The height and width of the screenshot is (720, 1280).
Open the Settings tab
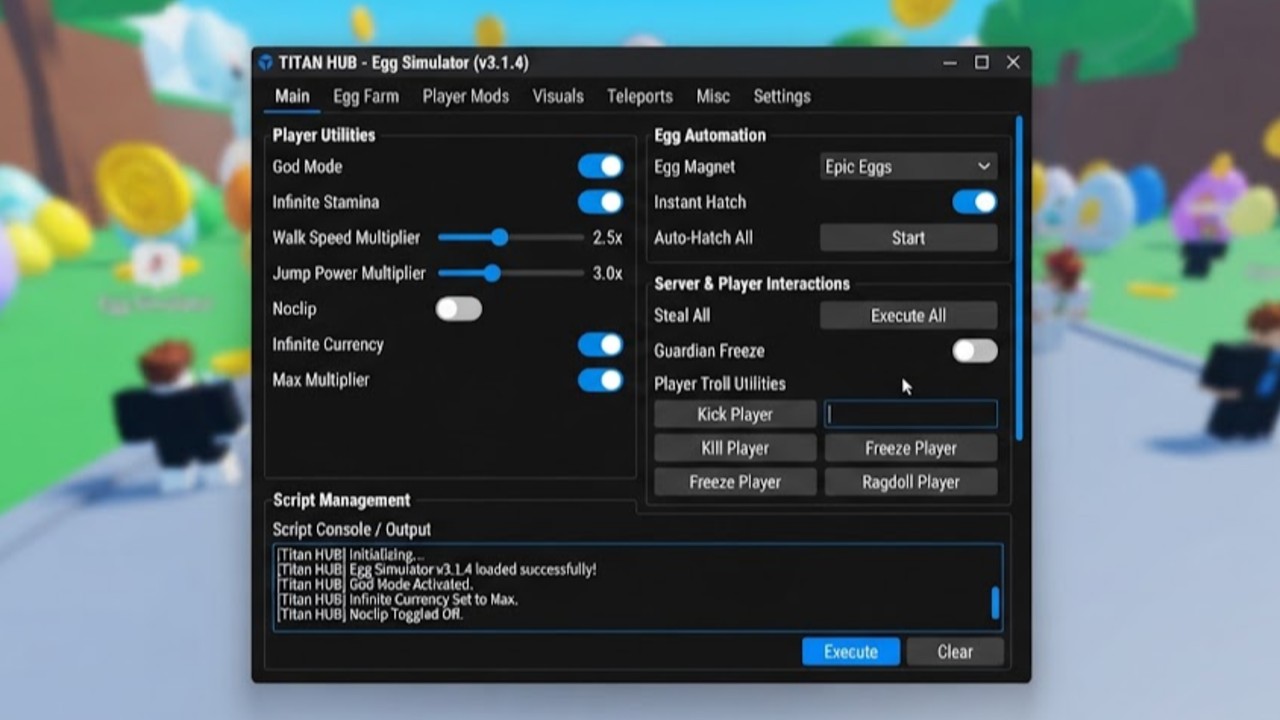[x=782, y=96]
